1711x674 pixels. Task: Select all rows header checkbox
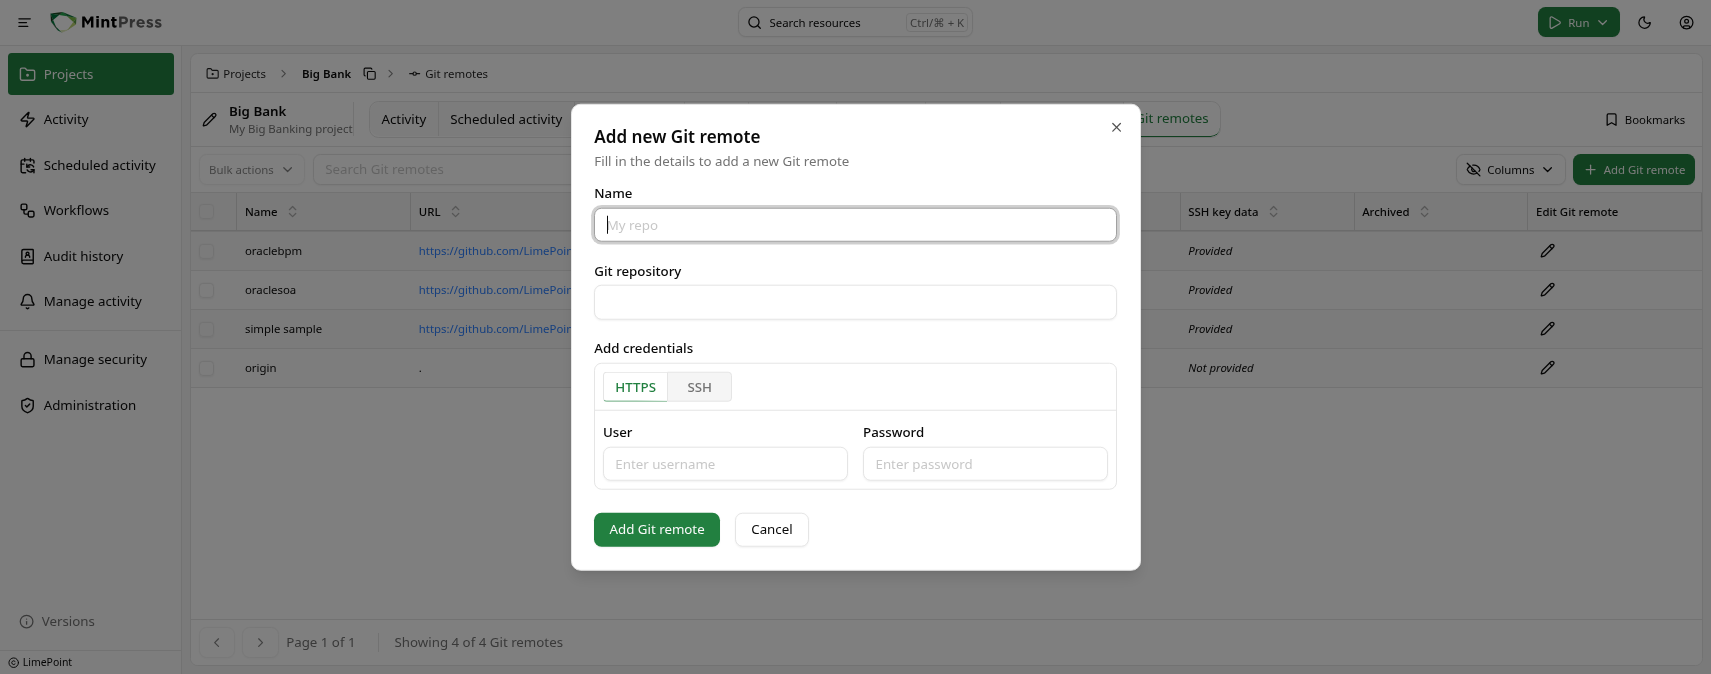pyautogui.click(x=206, y=212)
